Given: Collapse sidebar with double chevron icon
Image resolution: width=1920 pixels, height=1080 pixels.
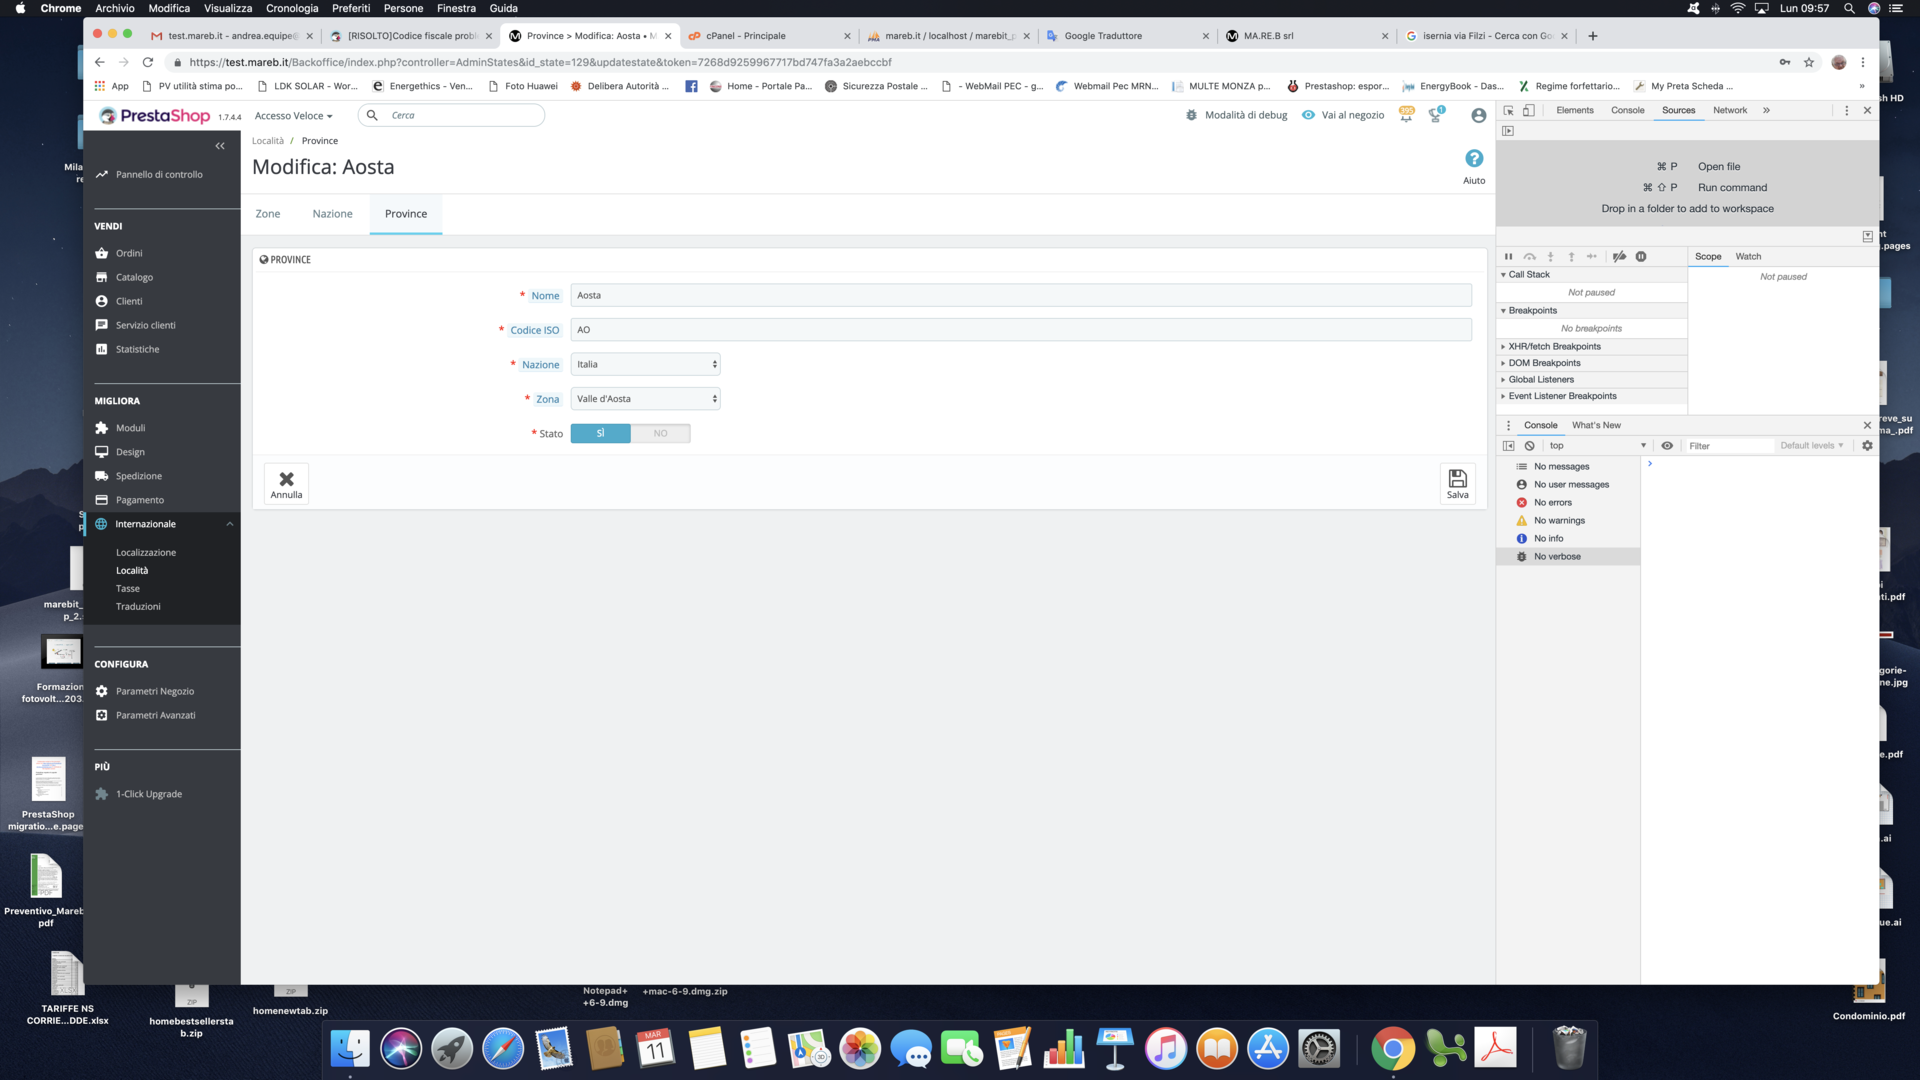Looking at the screenshot, I should click(x=220, y=146).
